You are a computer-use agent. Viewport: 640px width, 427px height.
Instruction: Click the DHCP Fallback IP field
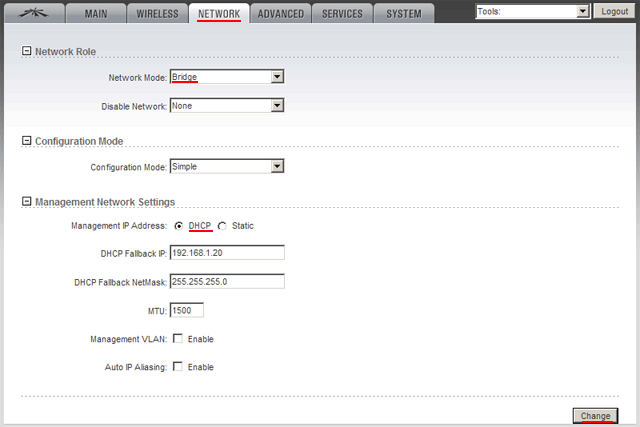(x=227, y=253)
